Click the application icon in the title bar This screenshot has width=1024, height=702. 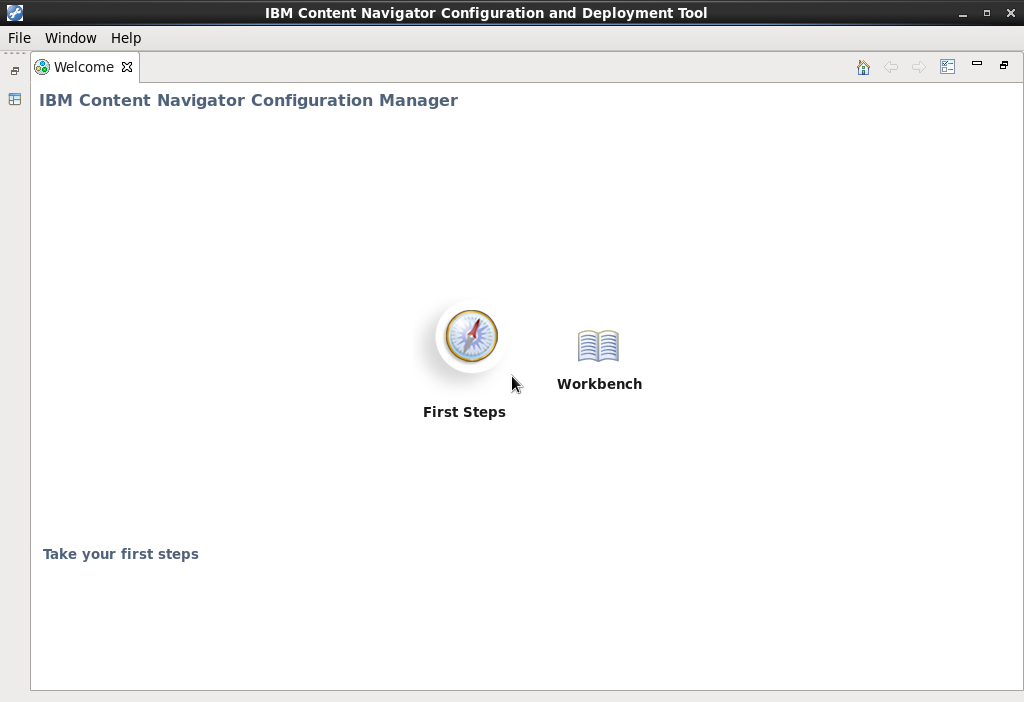(x=14, y=12)
